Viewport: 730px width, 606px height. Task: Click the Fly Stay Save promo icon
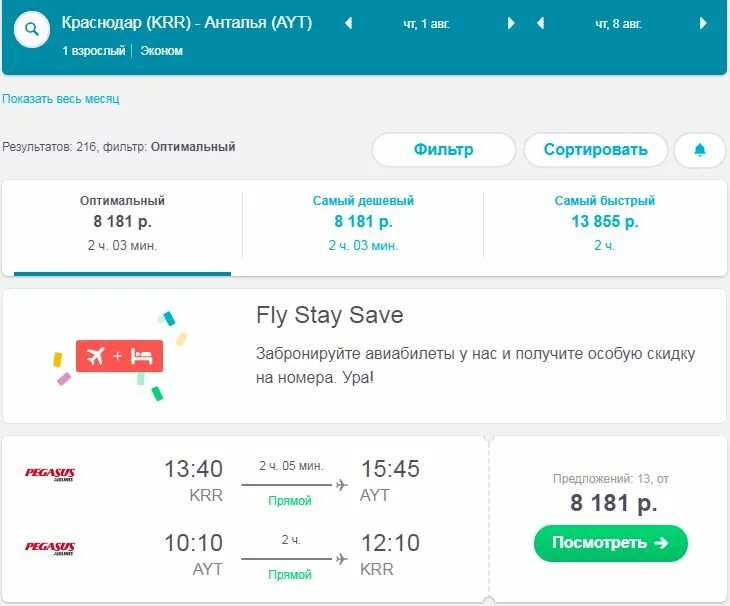[x=119, y=356]
